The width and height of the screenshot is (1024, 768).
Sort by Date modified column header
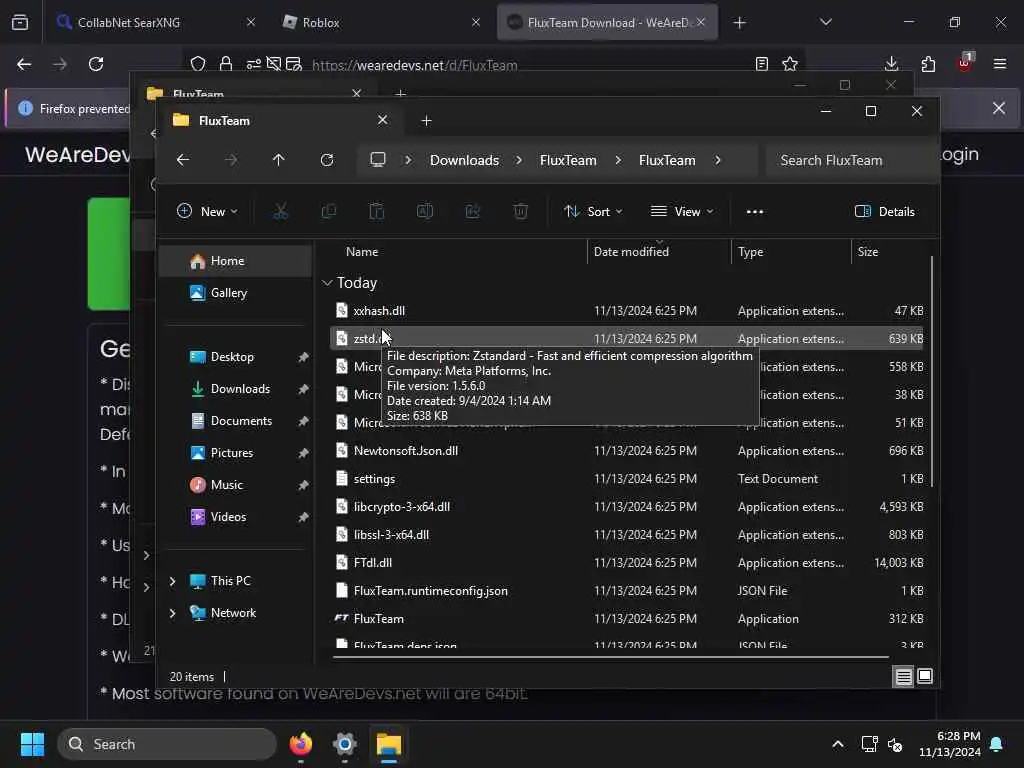631,251
